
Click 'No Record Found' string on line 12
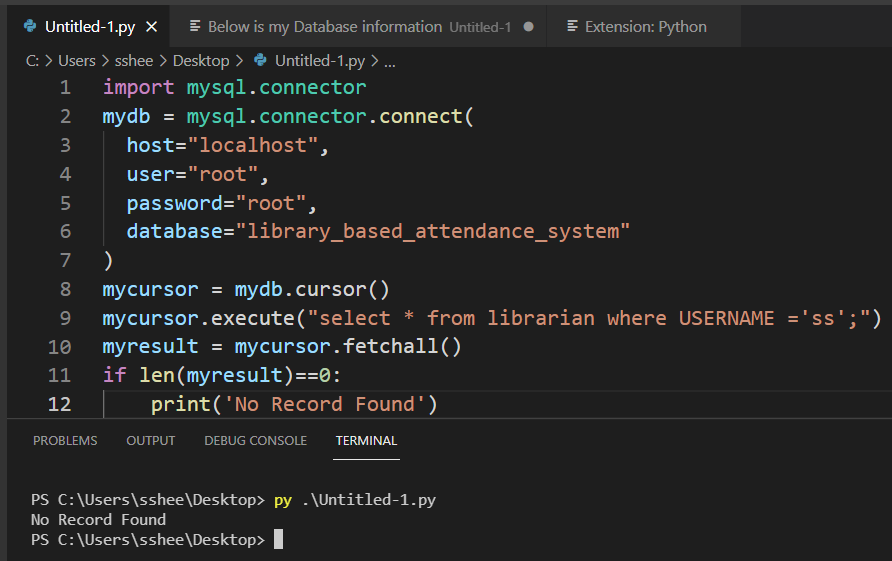(x=325, y=405)
